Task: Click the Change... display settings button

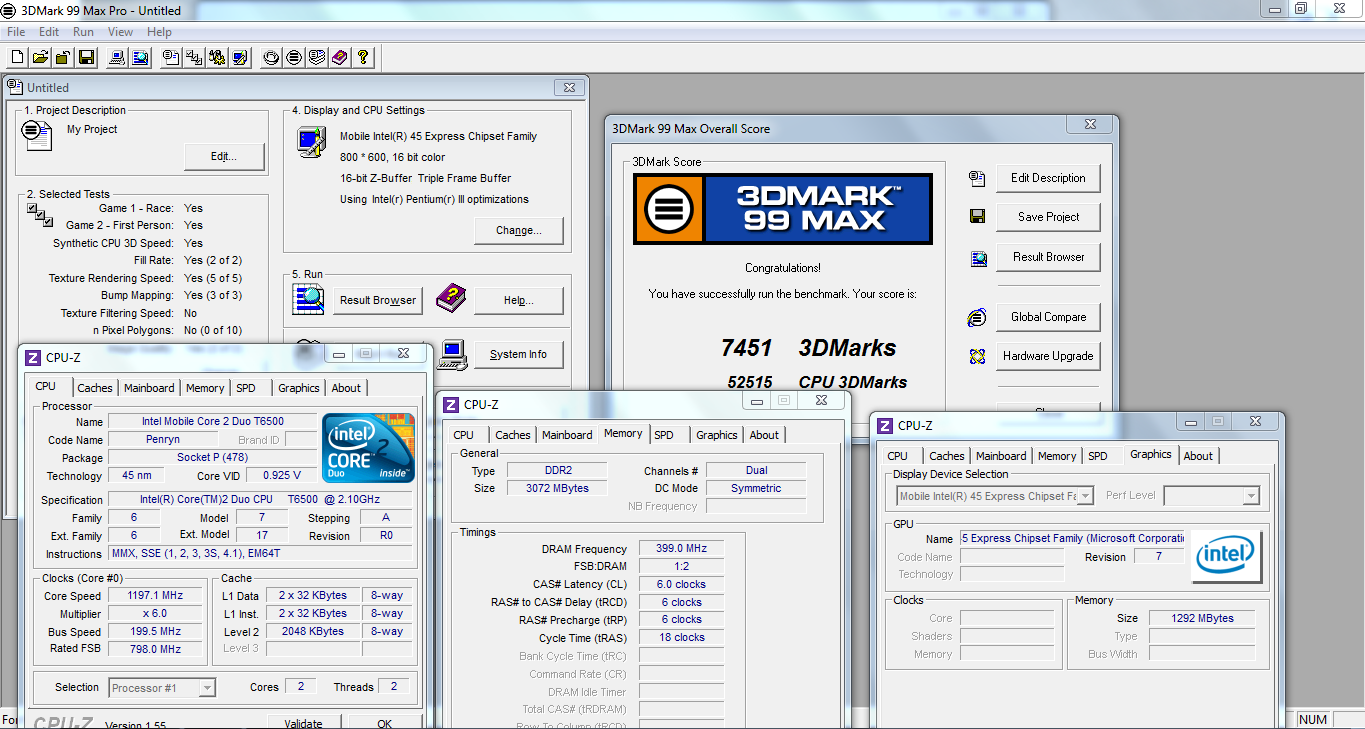Action: click(519, 231)
